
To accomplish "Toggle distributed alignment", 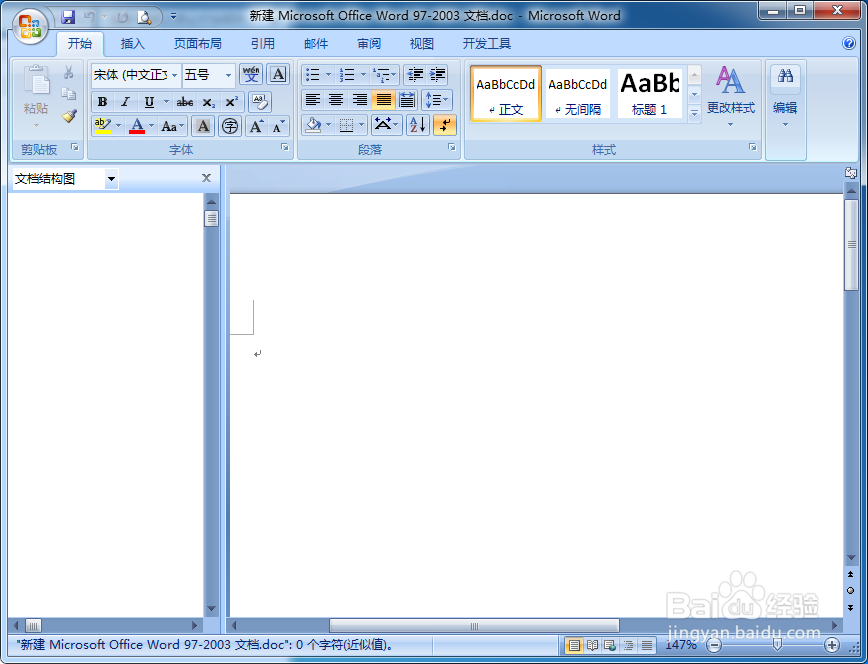I will pos(407,100).
